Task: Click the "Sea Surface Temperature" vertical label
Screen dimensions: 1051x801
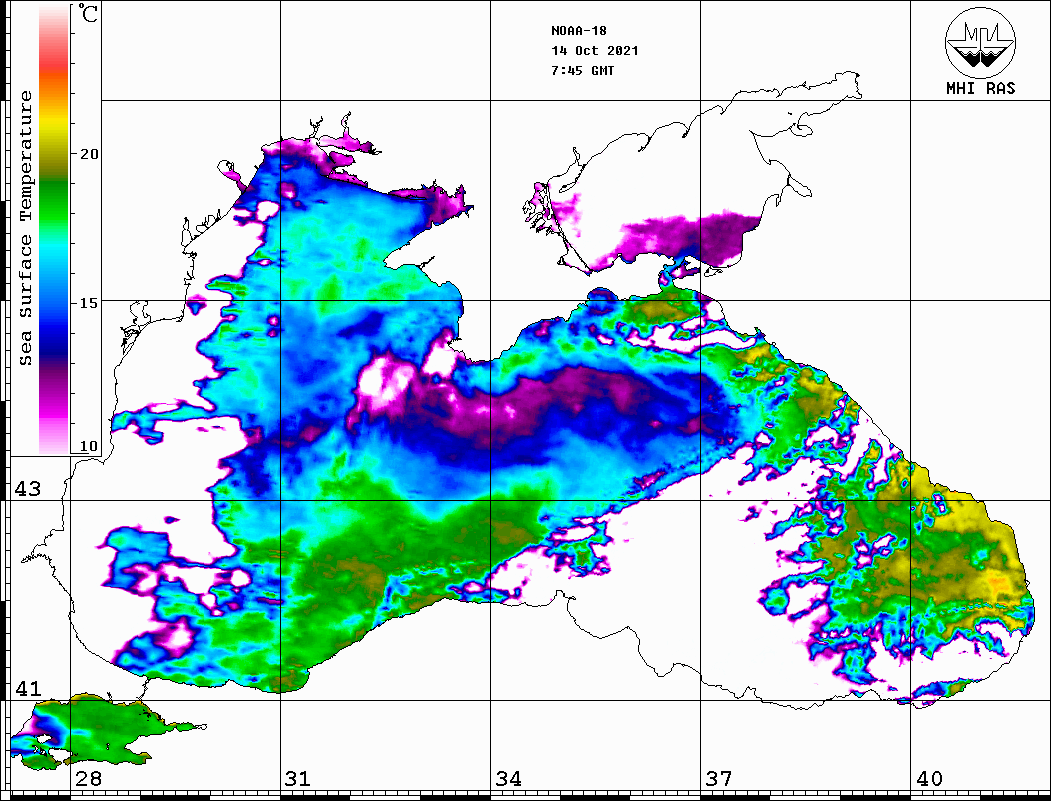Action: [25, 228]
